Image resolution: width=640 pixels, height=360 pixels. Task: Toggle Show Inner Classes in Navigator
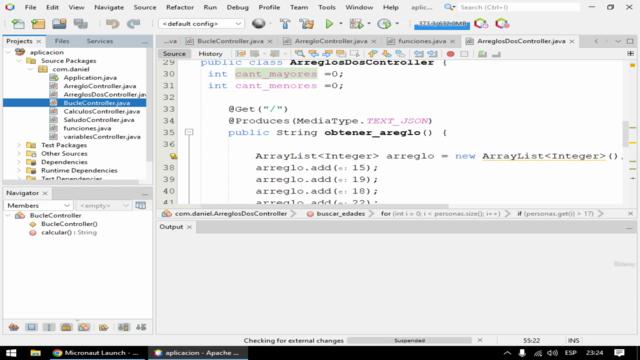[x=84, y=327]
